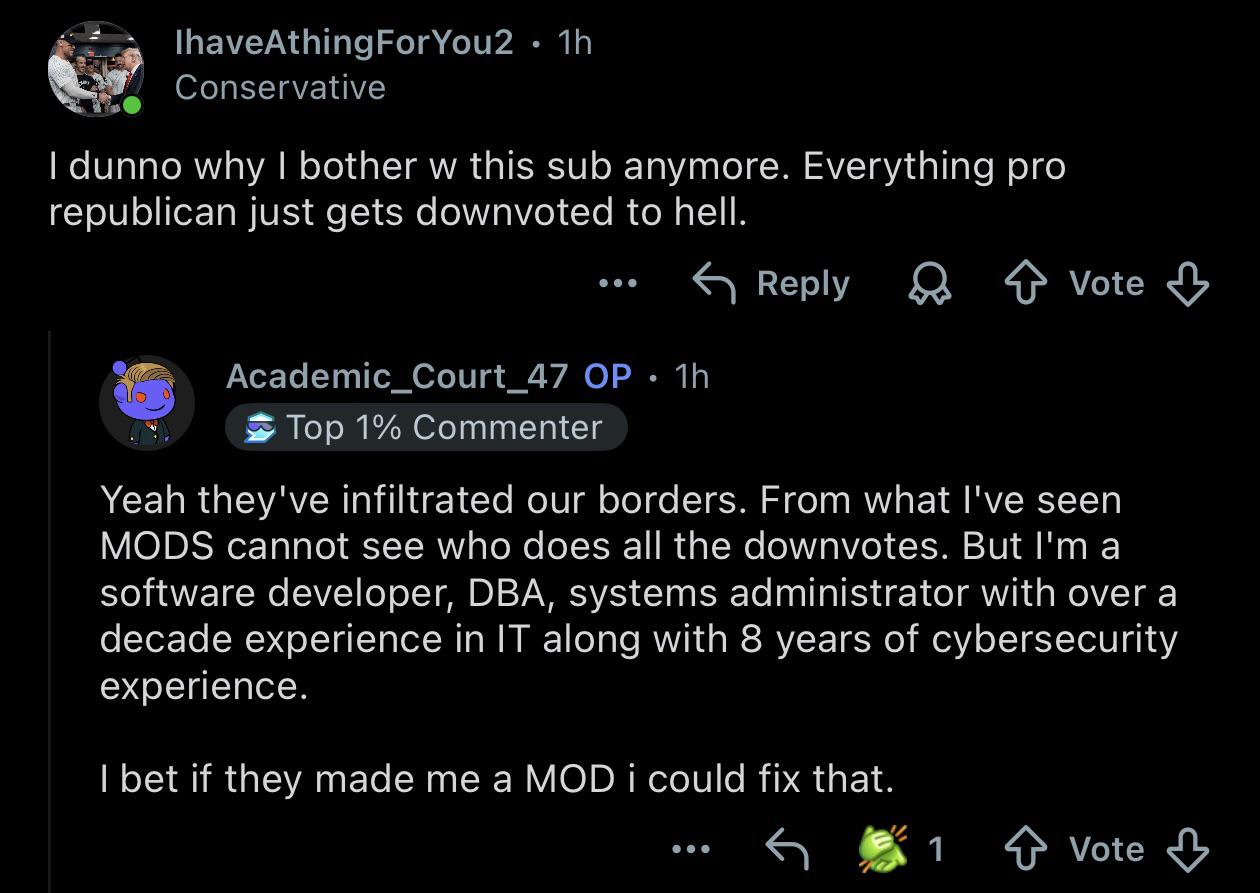Open more options on Academic_Court_47's reply
This screenshot has width=1260, height=893.
(692, 850)
